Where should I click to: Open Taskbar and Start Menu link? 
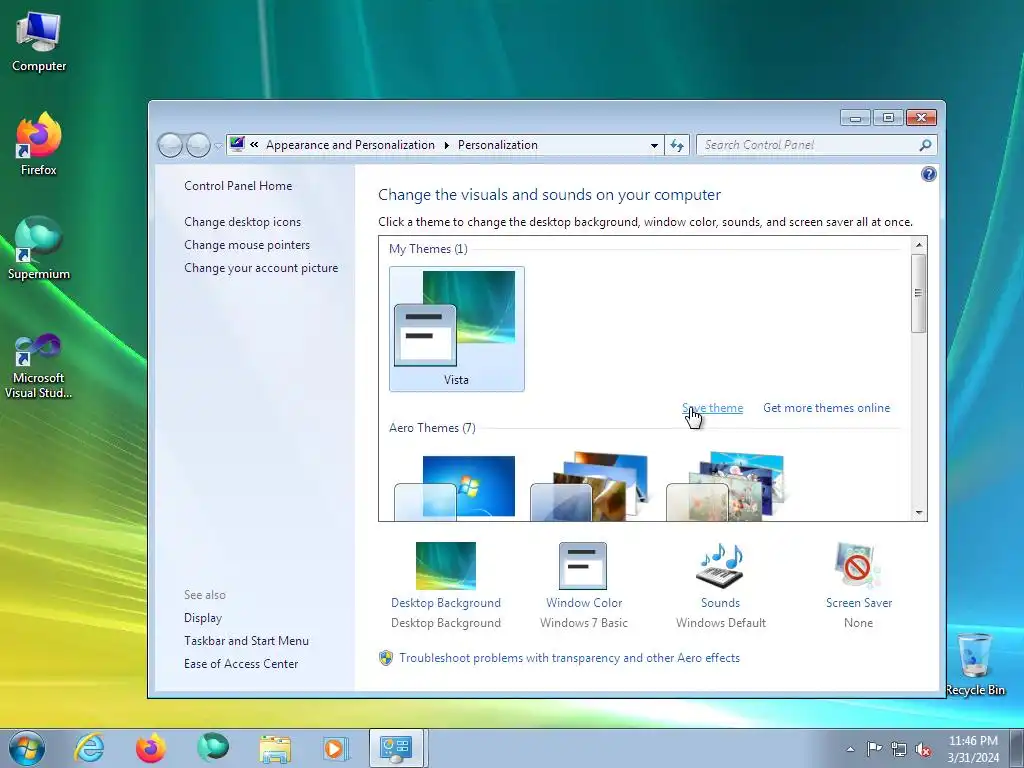click(246, 641)
